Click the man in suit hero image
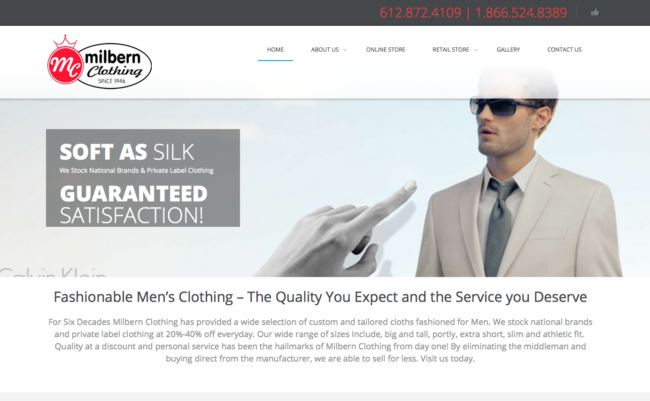Viewport: 650px width, 401px height. tap(518, 176)
